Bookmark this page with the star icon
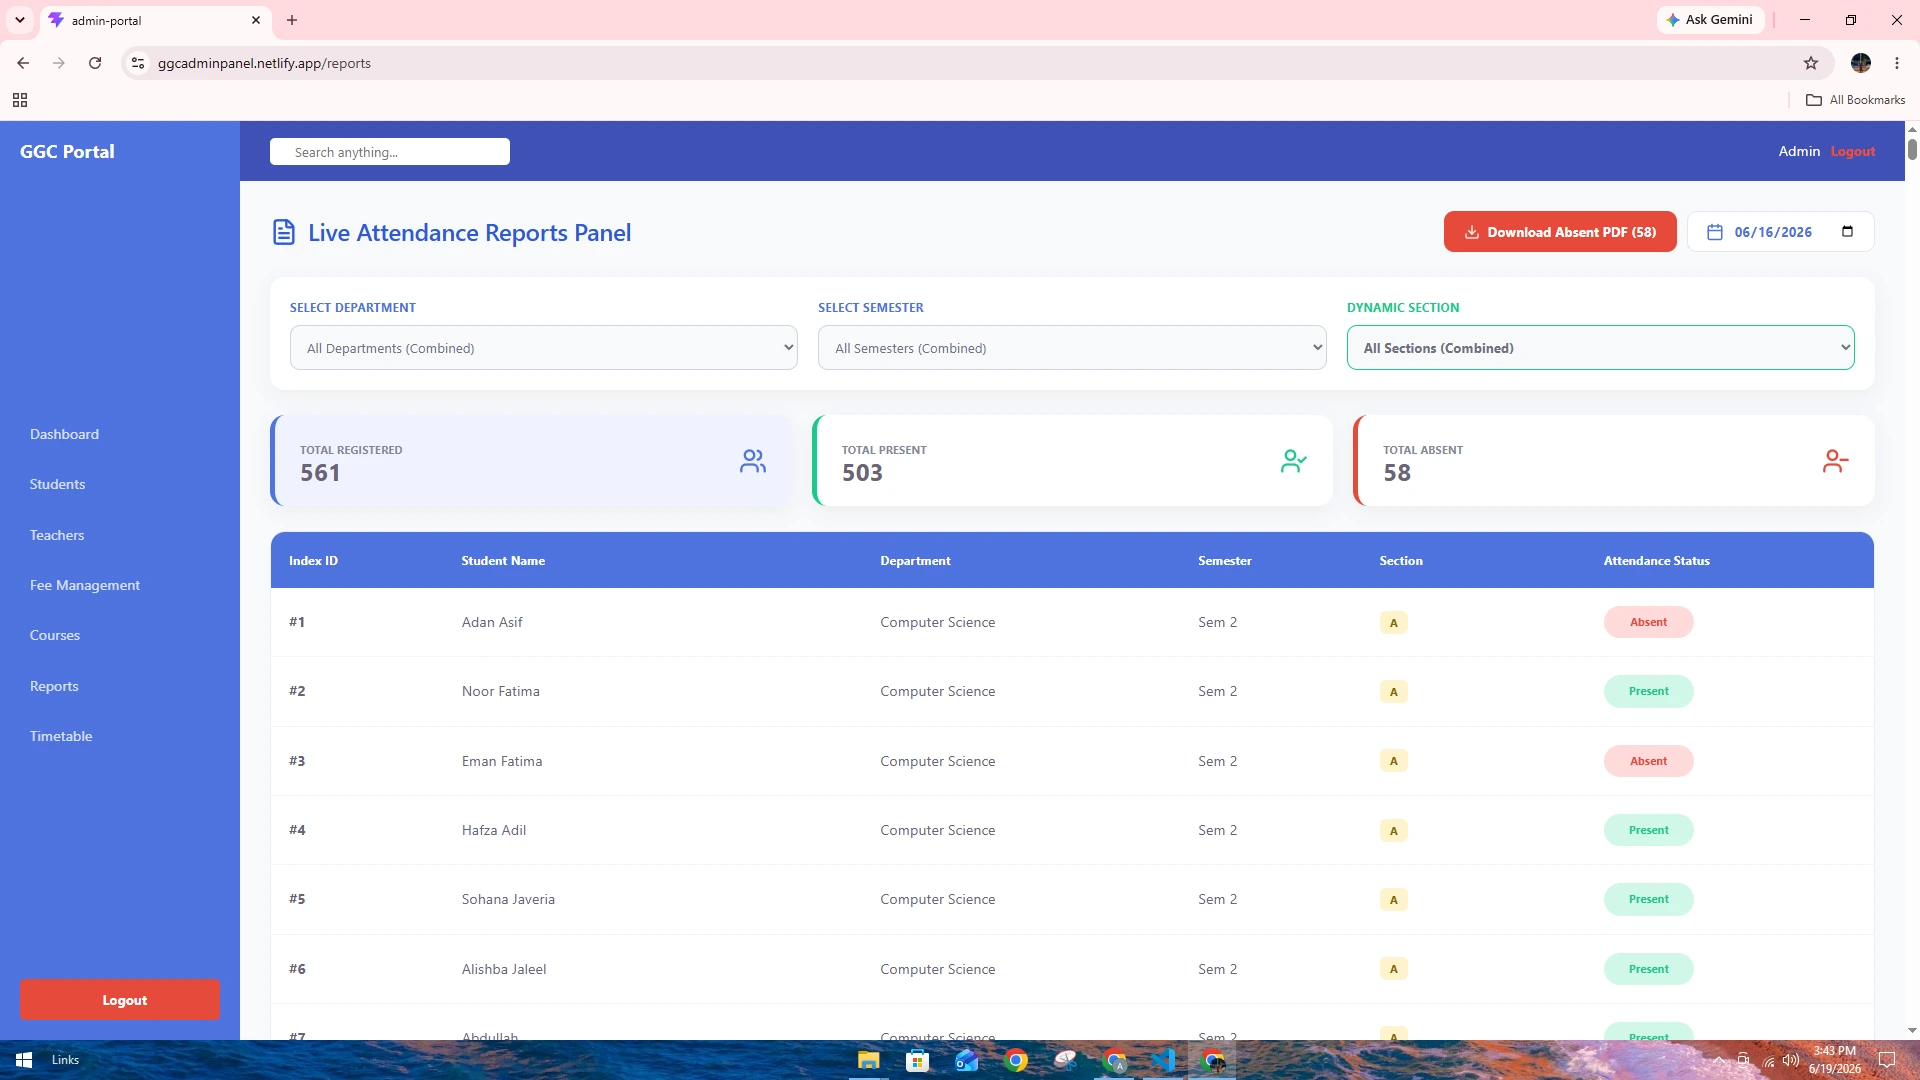Image resolution: width=1920 pixels, height=1080 pixels. click(x=1811, y=63)
